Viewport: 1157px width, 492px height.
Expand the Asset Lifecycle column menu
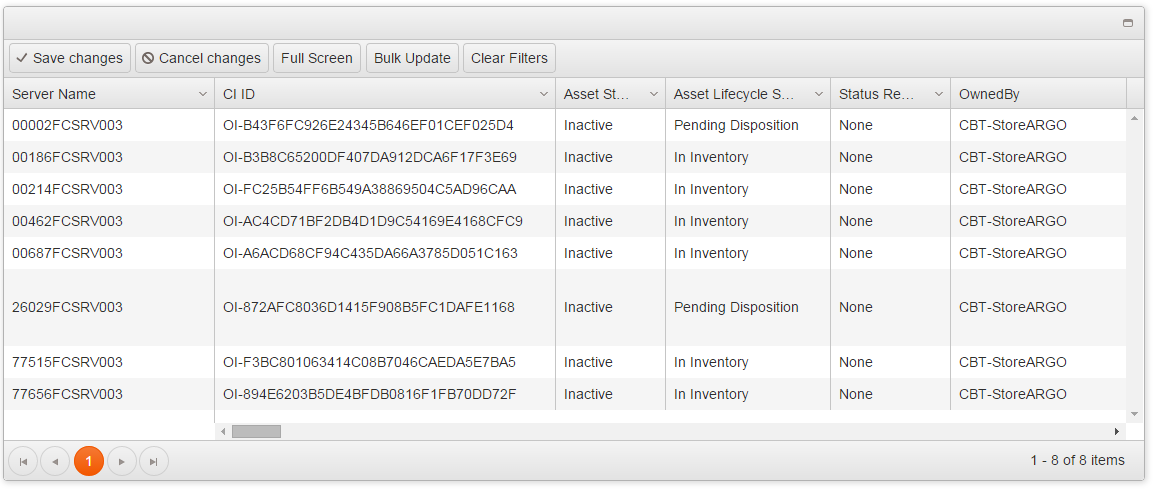(819, 94)
